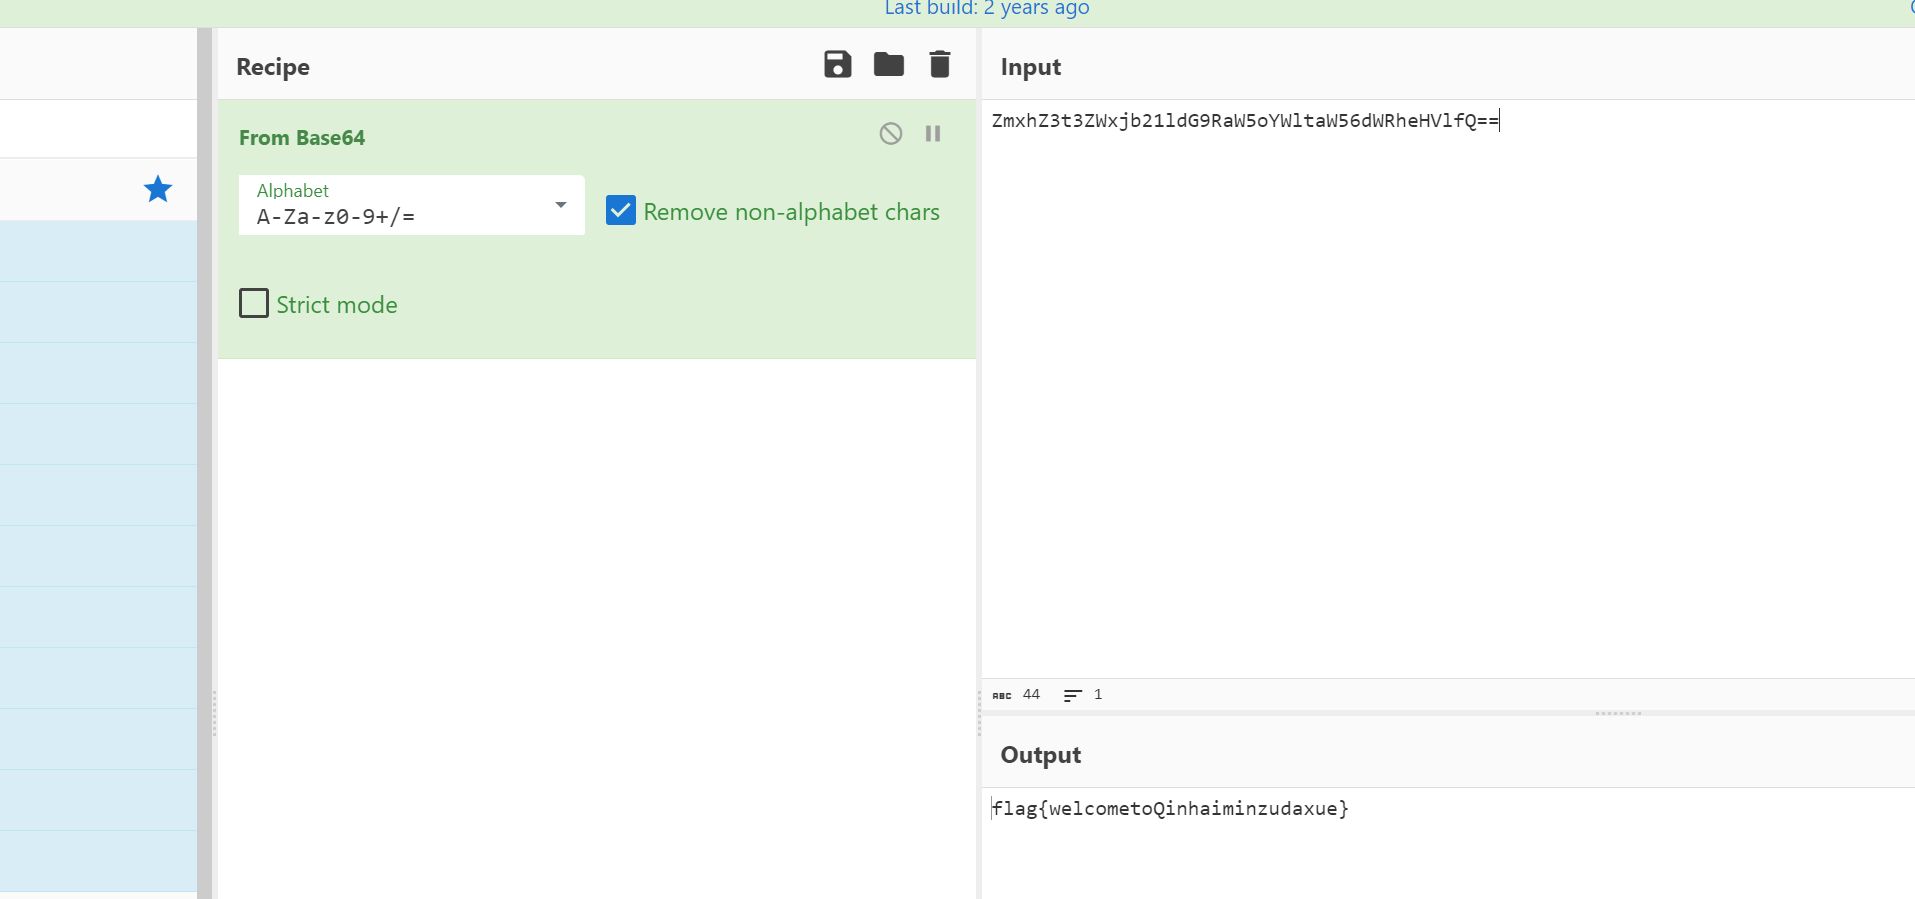Click the input character count icon
The width and height of the screenshot is (1915, 899).
(x=1002, y=695)
